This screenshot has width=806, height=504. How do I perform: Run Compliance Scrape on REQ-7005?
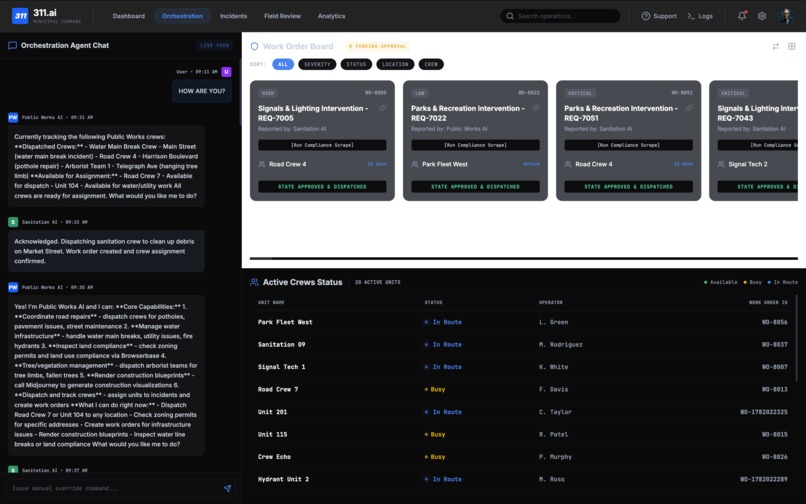pos(322,145)
